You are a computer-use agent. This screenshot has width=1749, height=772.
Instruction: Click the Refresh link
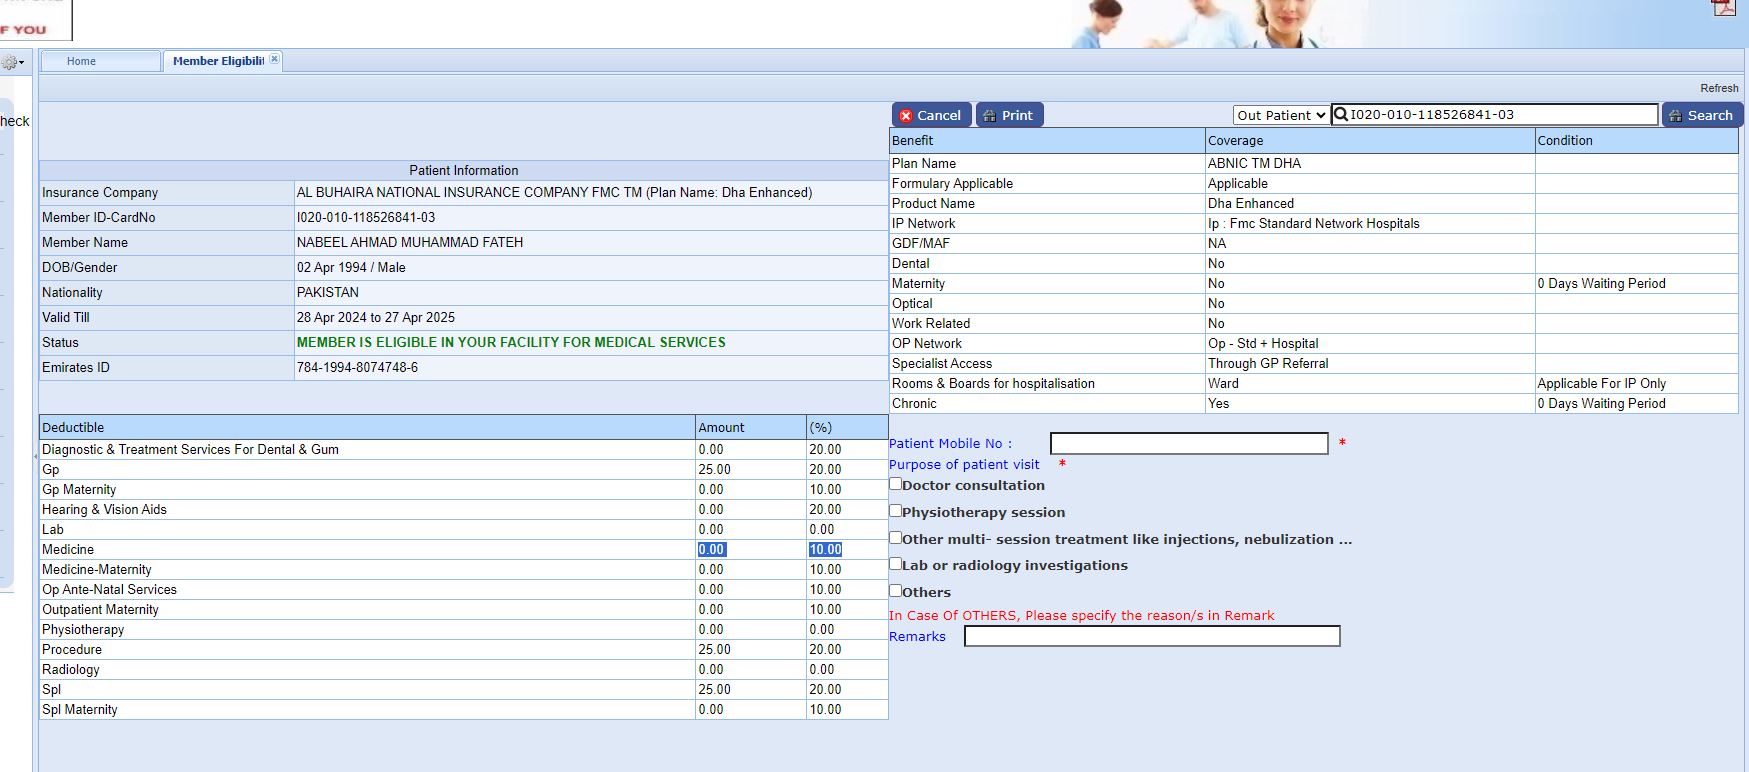click(x=1719, y=88)
